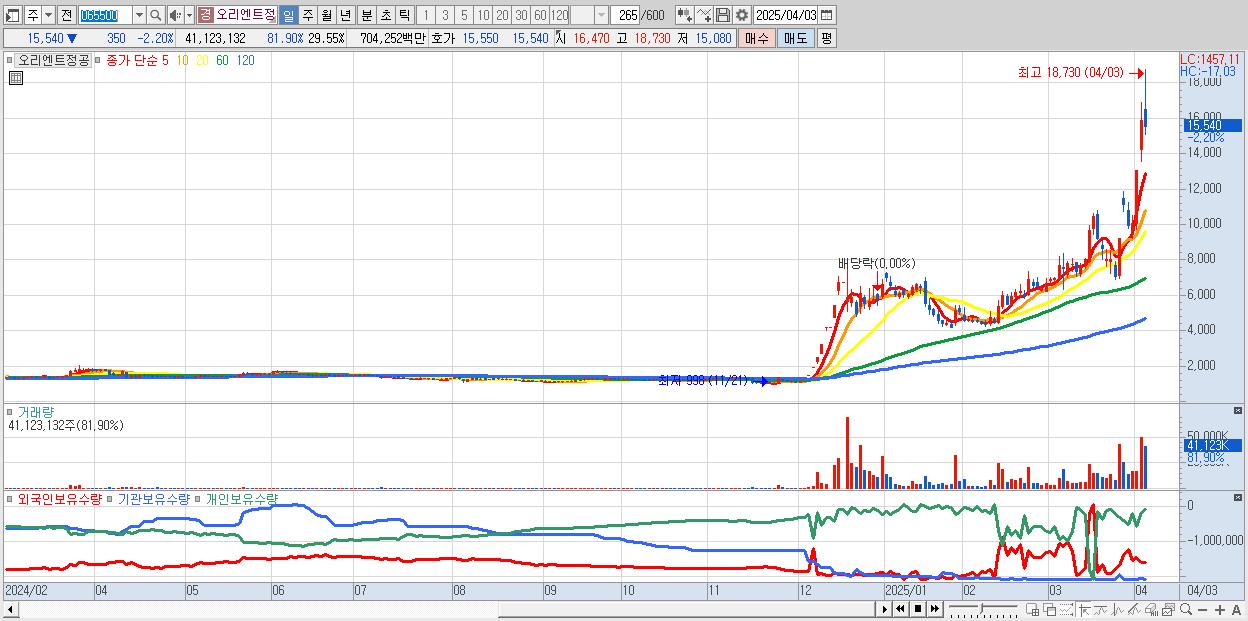1248x621 pixels.
Task: Select the 주 weekly chart period
Action: coord(307,15)
